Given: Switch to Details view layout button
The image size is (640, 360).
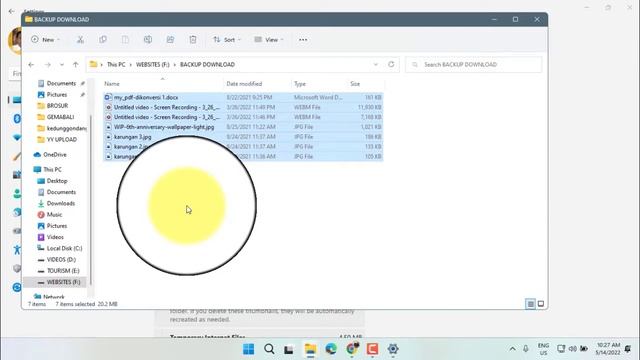Looking at the screenshot, I should coord(530,304).
